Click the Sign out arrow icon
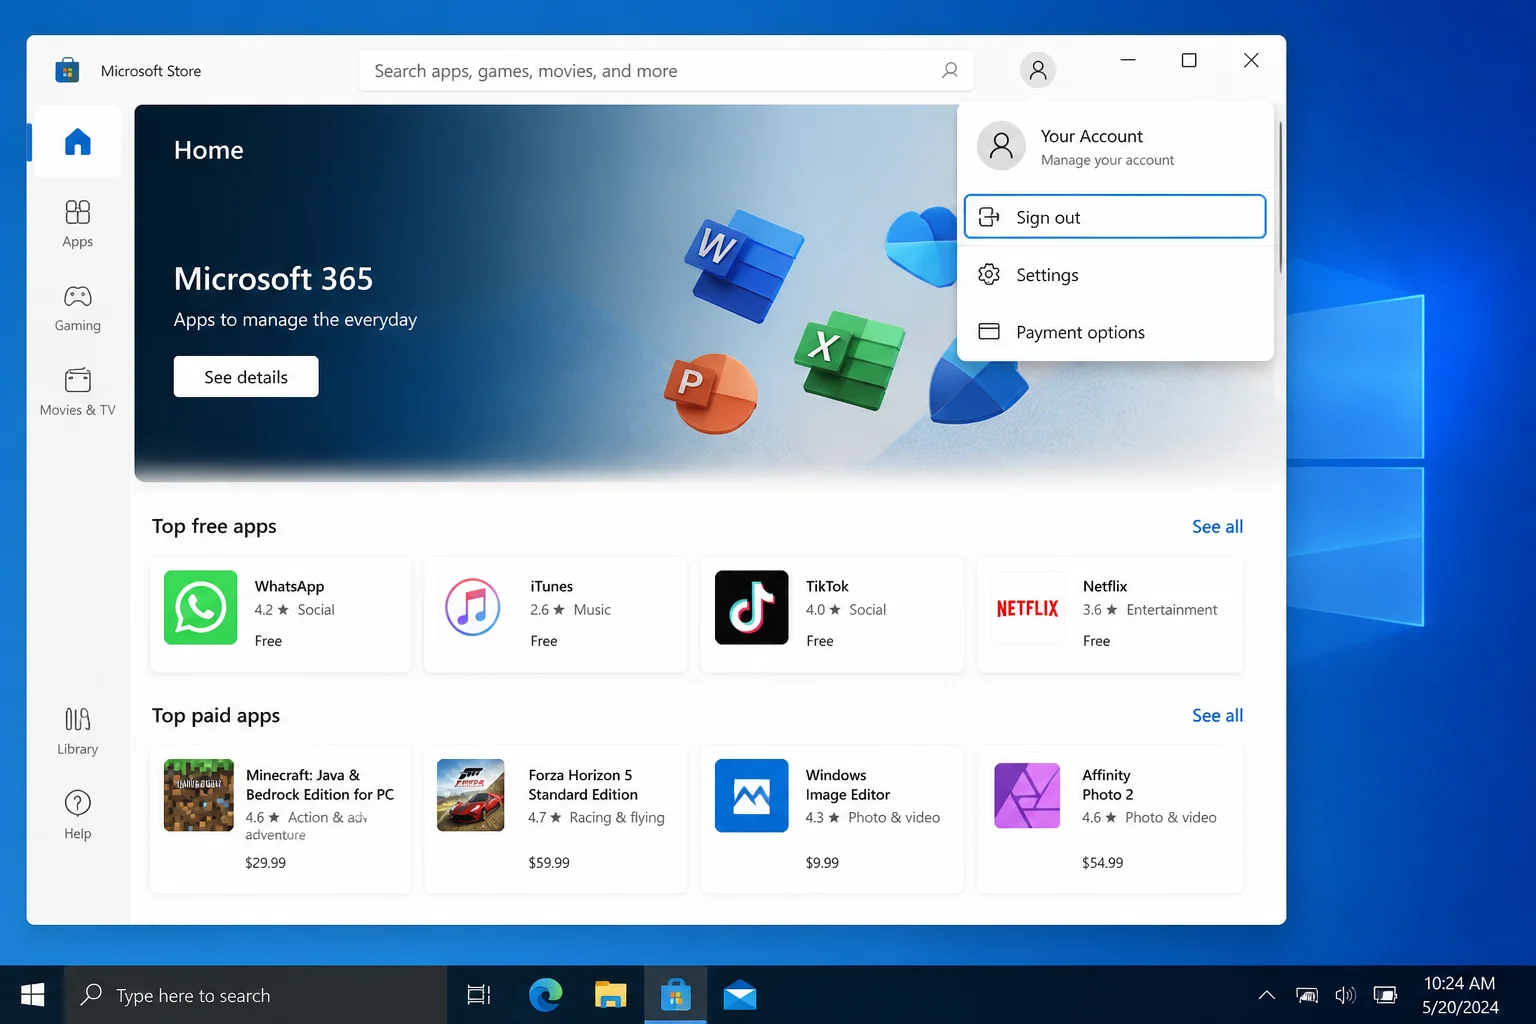Screen dimensions: 1536x1024 [989, 217]
